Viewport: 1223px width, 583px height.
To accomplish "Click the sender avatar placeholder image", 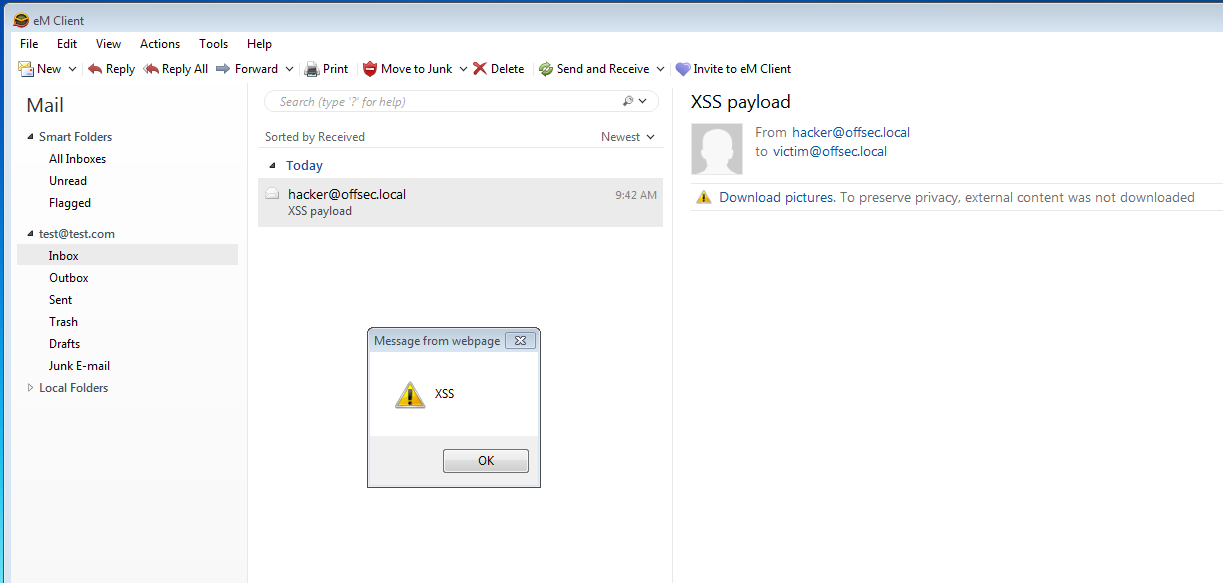I will 717,149.
